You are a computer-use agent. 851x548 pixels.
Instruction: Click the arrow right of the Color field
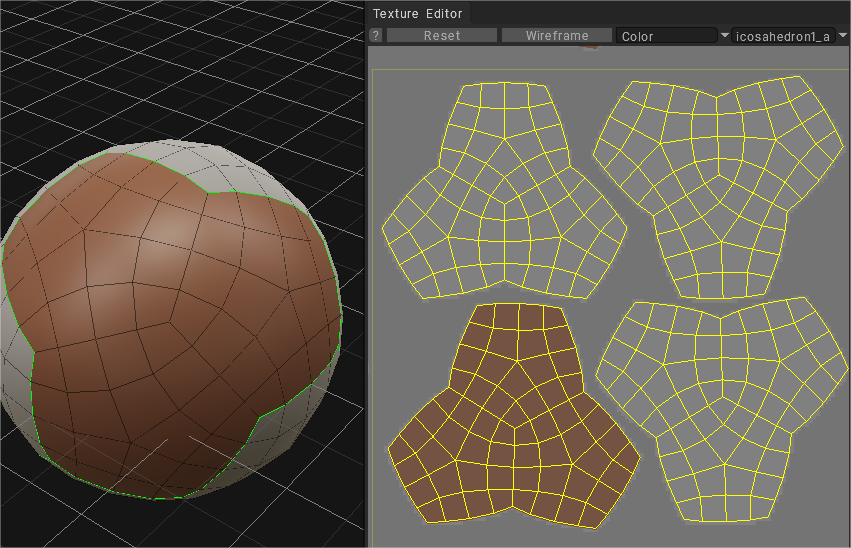click(x=725, y=36)
